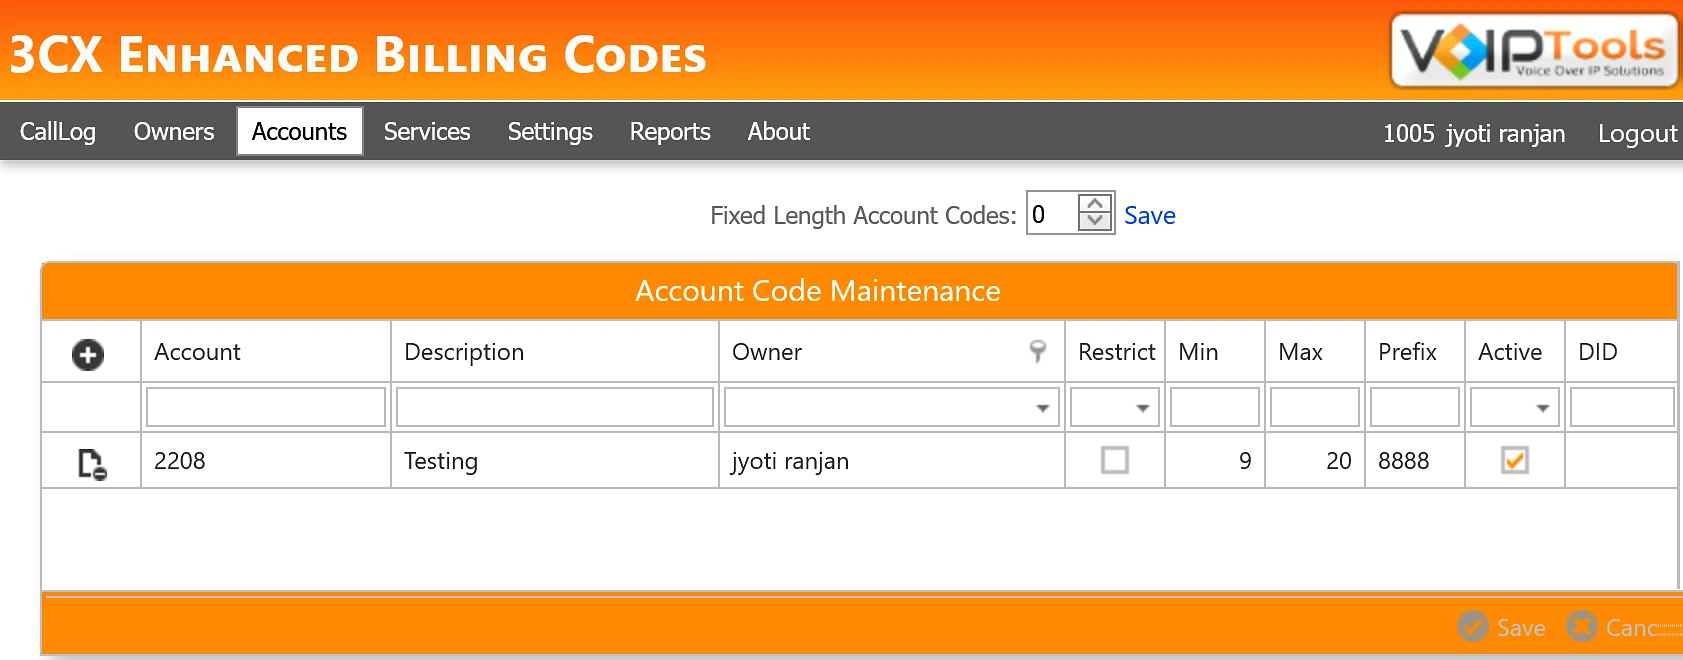Toggle Restrict checkbox for account 2208
Viewport: 1683px width, 660px height.
[x=1114, y=460]
